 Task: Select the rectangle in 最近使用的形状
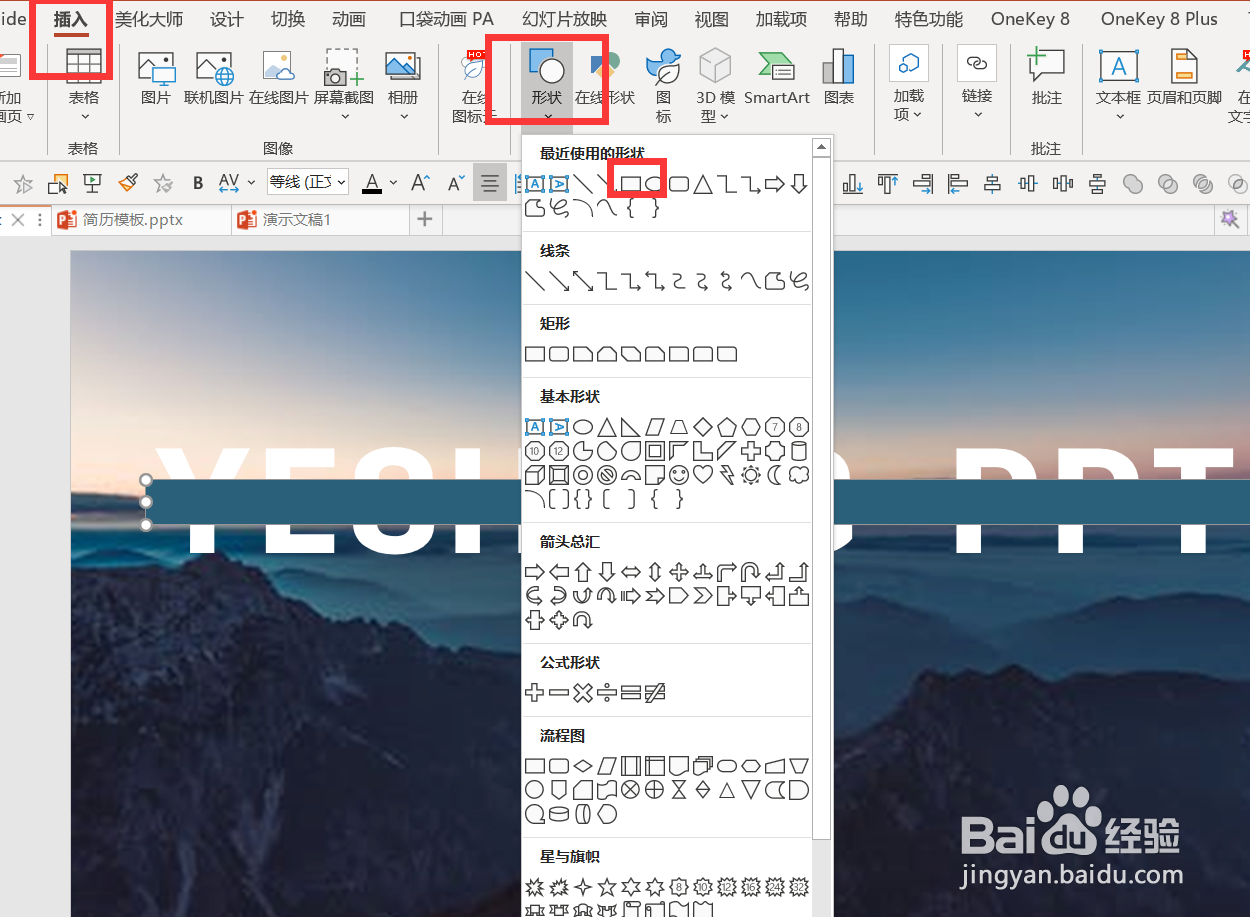[x=631, y=184]
